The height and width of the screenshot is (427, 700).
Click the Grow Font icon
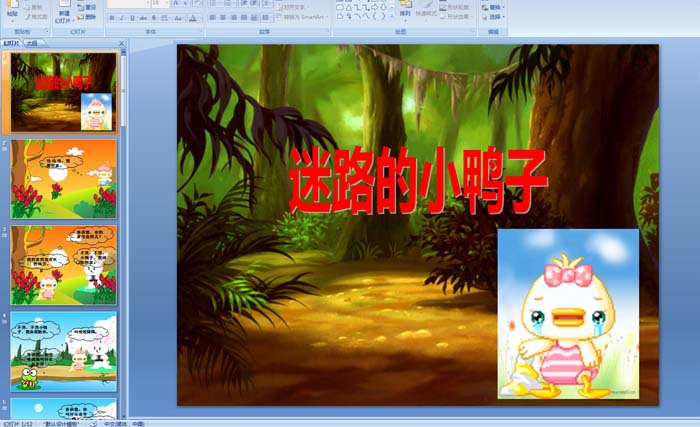coord(176,3)
